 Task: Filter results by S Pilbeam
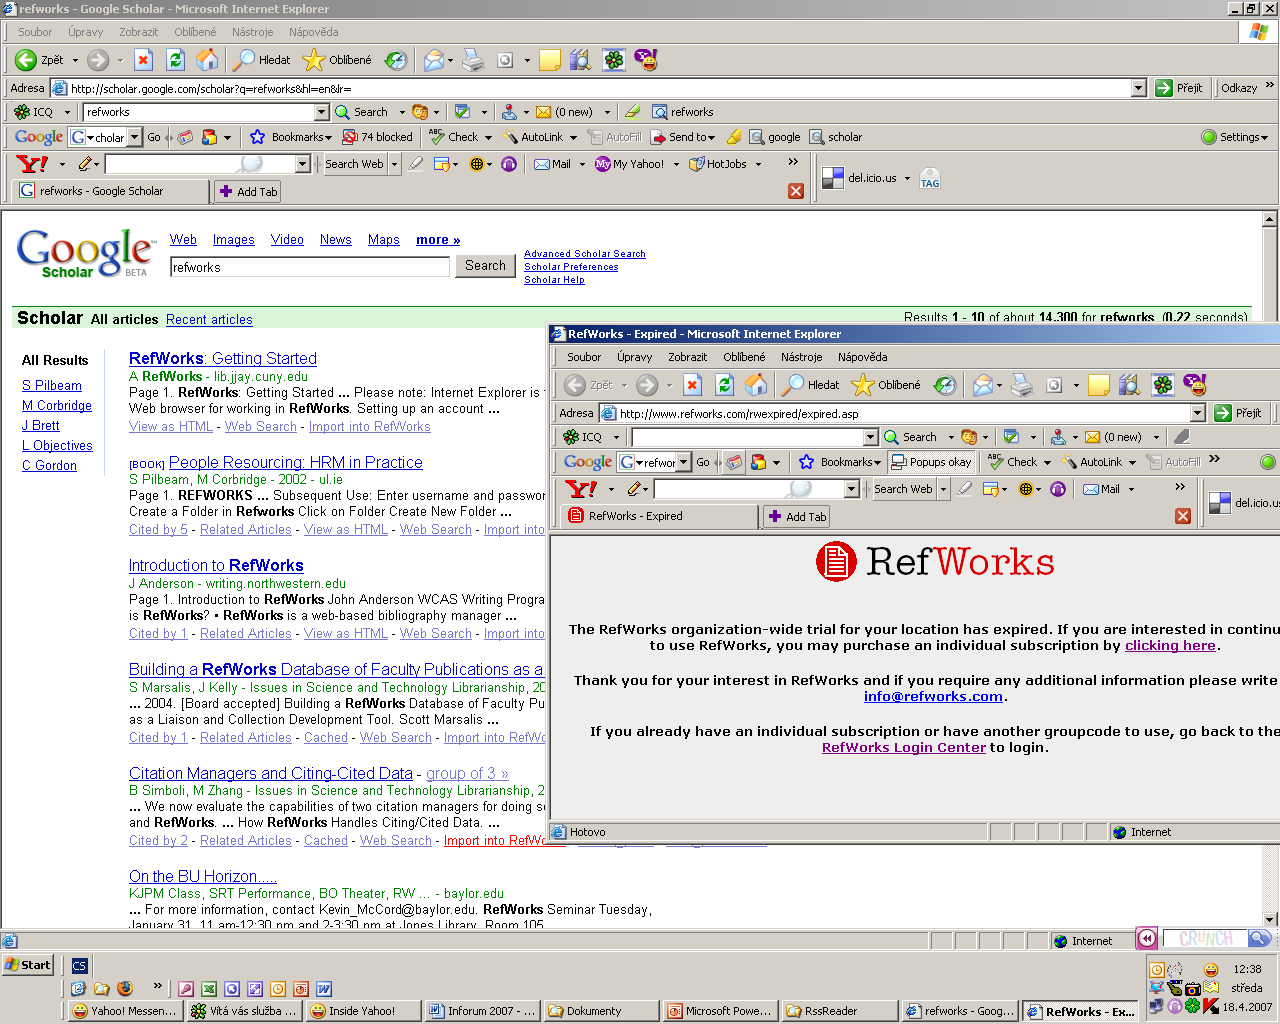(x=52, y=386)
